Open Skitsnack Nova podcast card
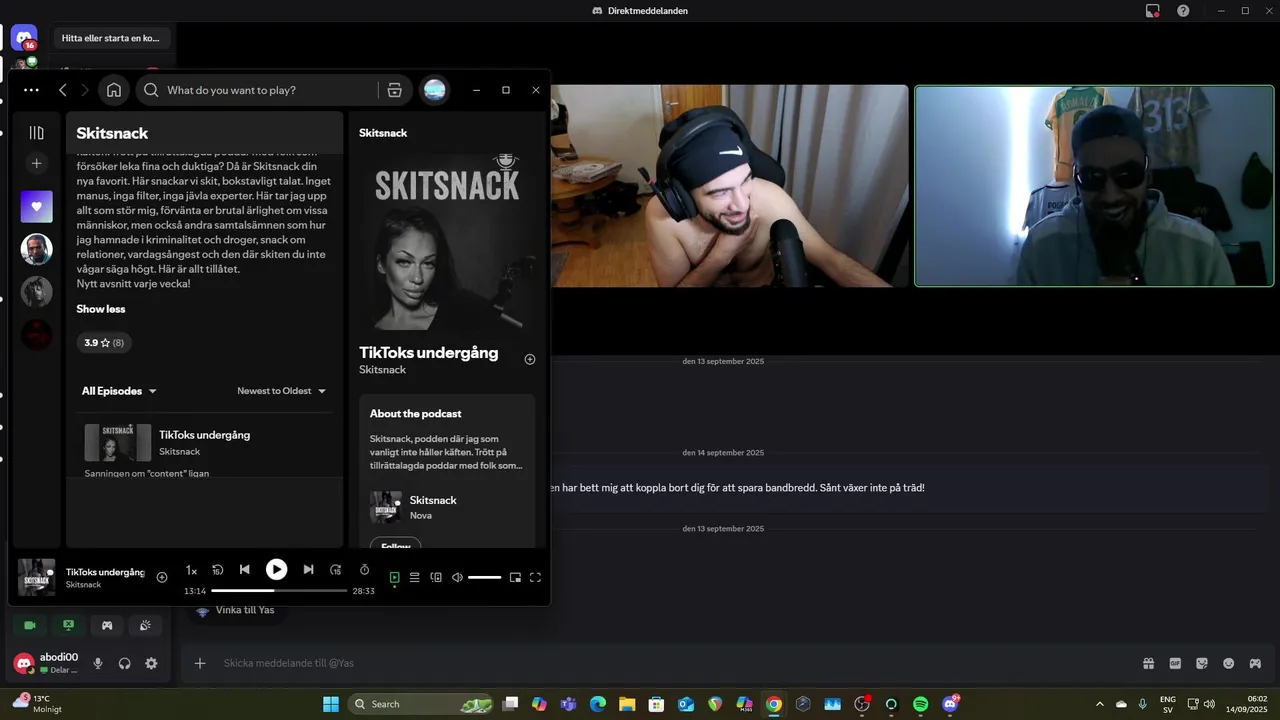Image resolution: width=1280 pixels, height=720 pixels. (447, 507)
